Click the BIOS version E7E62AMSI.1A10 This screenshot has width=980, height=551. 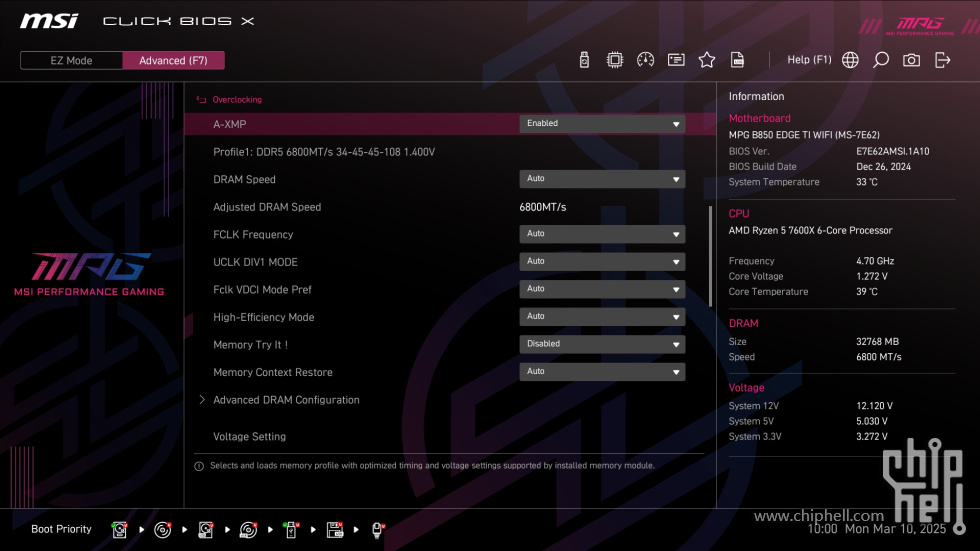coord(892,151)
